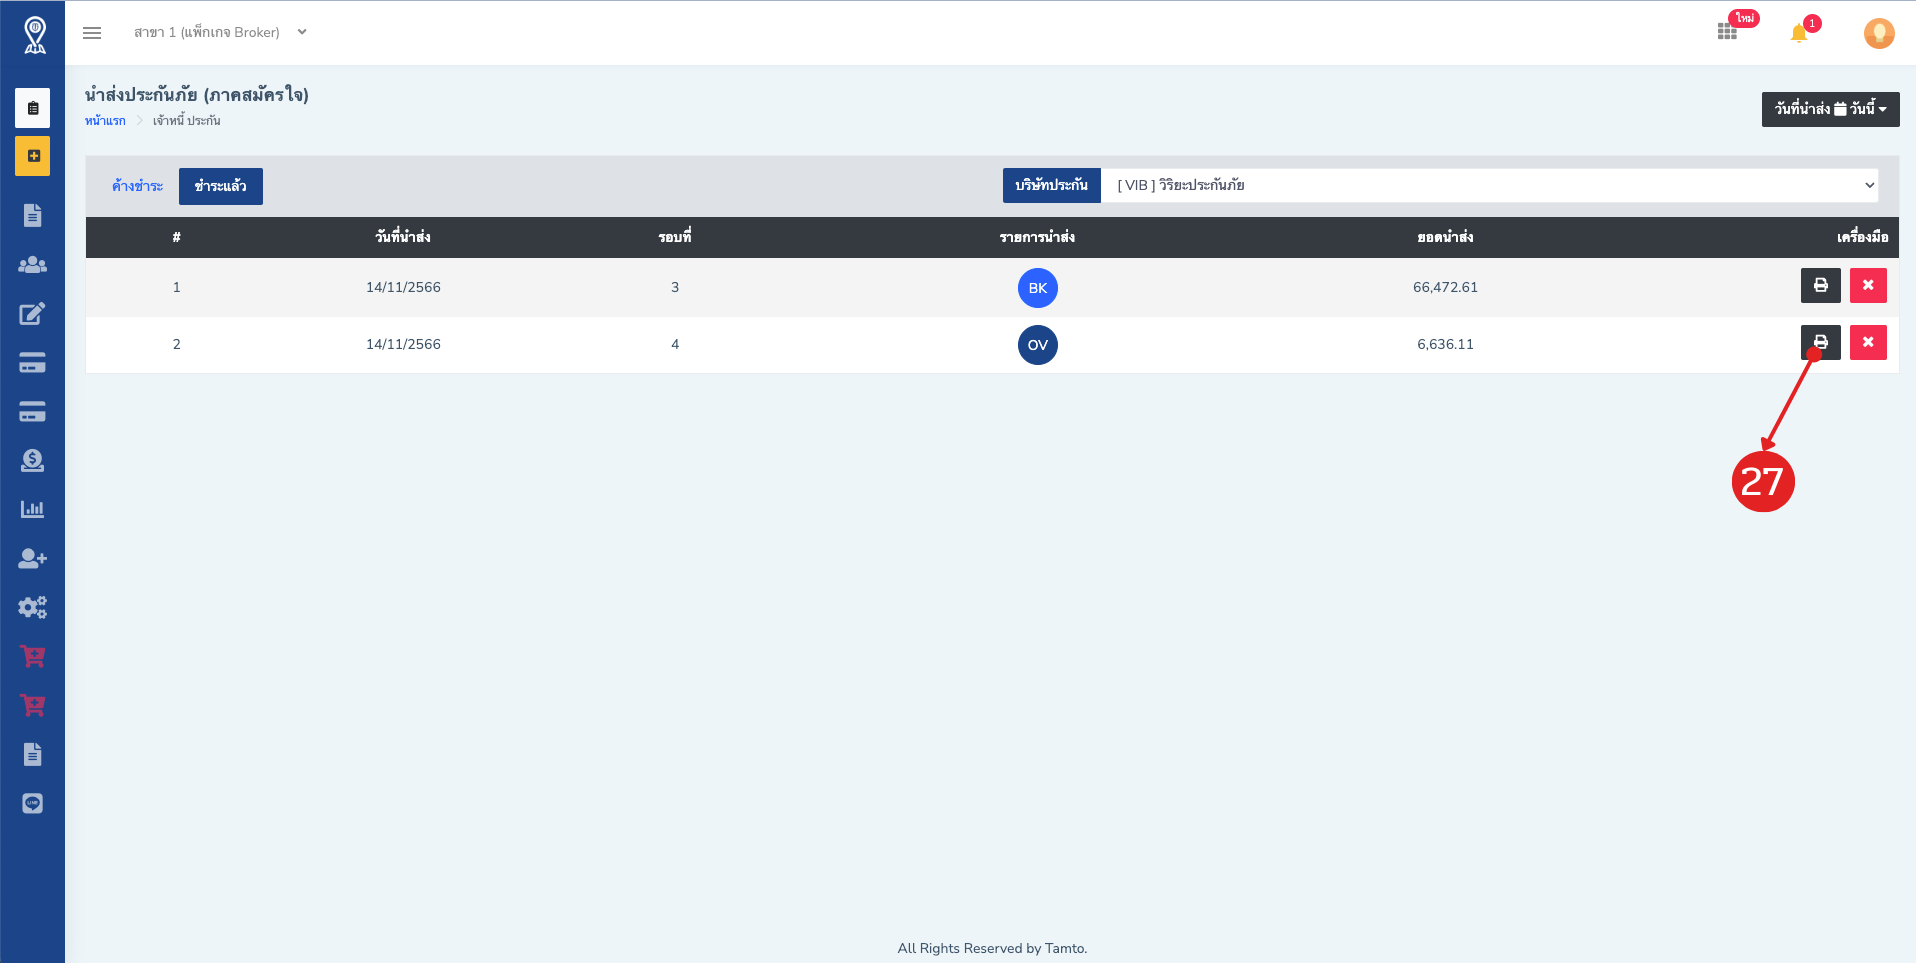
Task: Open the settings gears icon in the sidebar
Action: (x=33, y=608)
